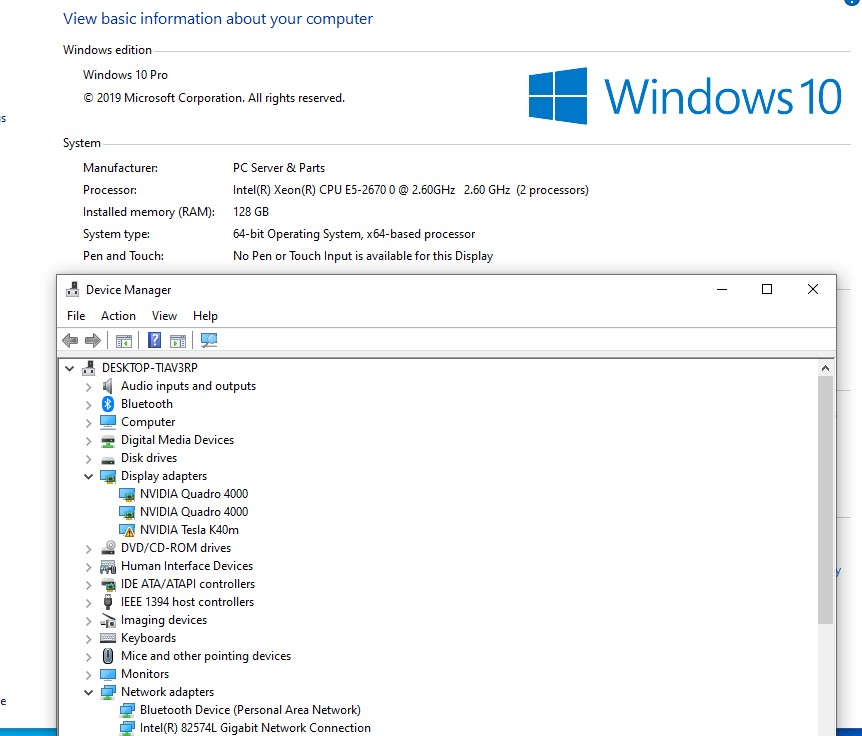This screenshot has width=862, height=736.
Task: Expand the Disk drives category
Action: (89, 458)
